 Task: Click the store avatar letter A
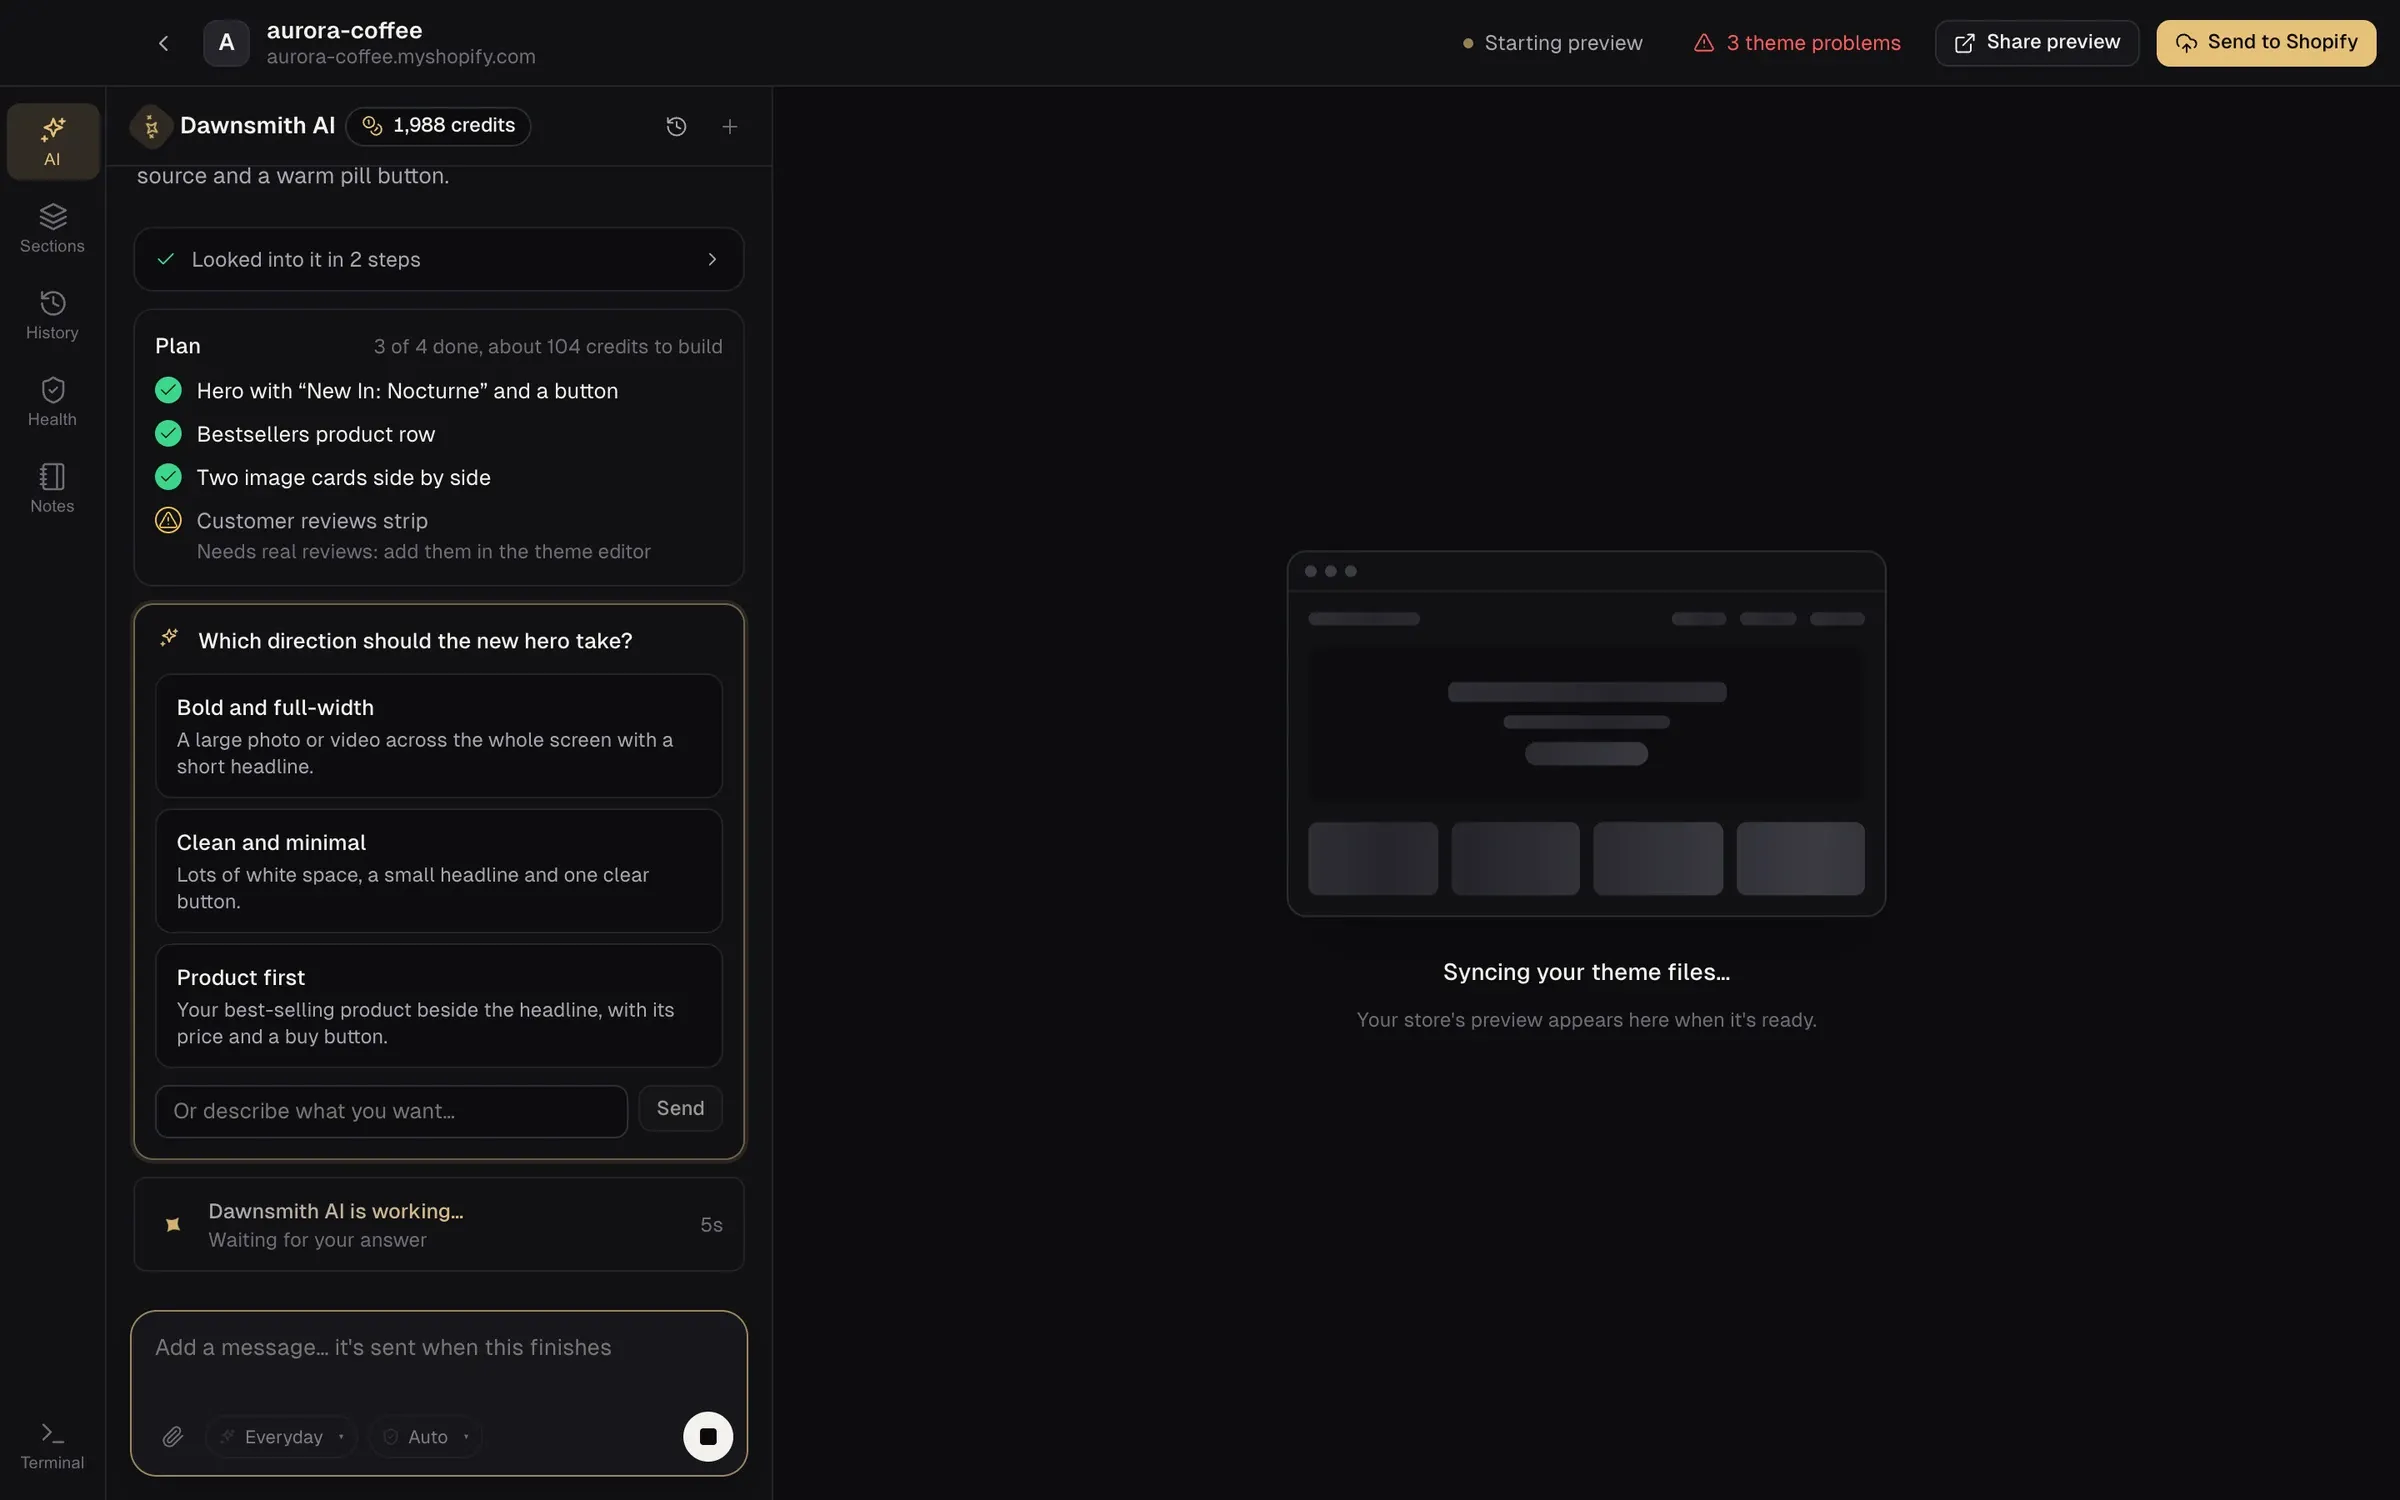[226, 43]
